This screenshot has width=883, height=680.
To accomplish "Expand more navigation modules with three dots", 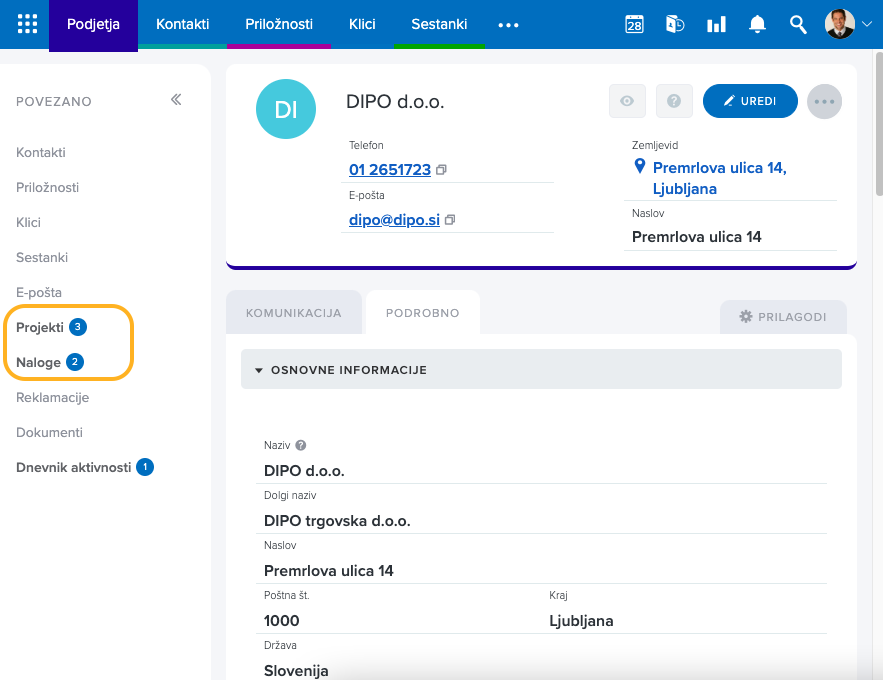I will (x=508, y=25).
